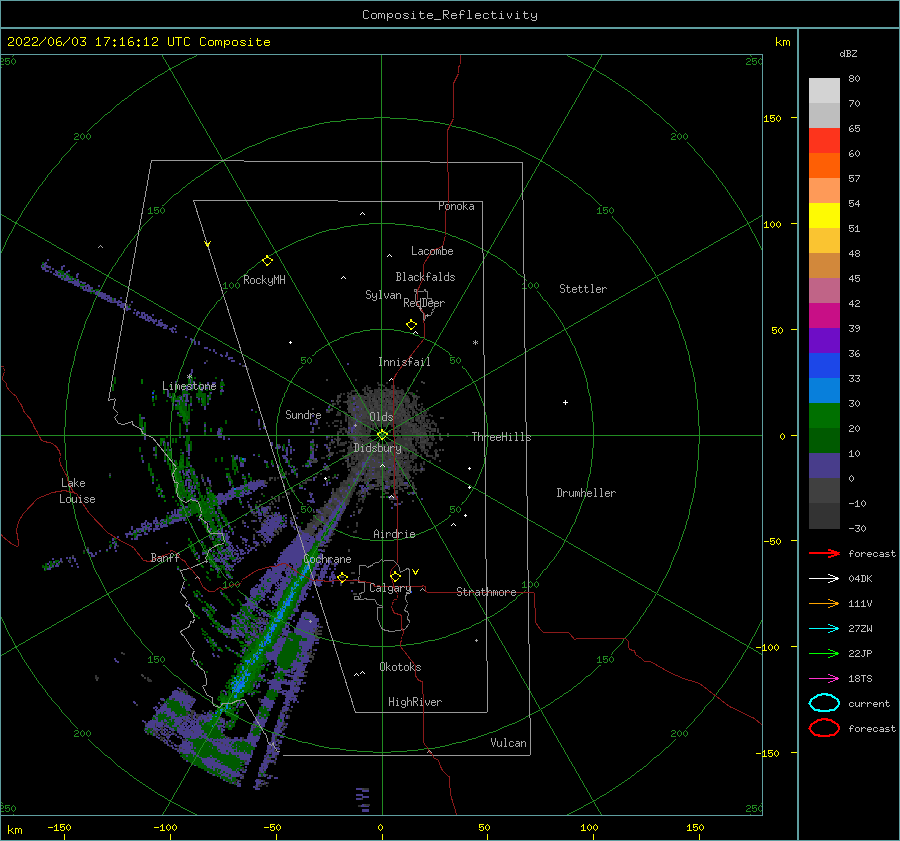Click the Lake Louise label
900x841 pixels.
tap(77, 491)
